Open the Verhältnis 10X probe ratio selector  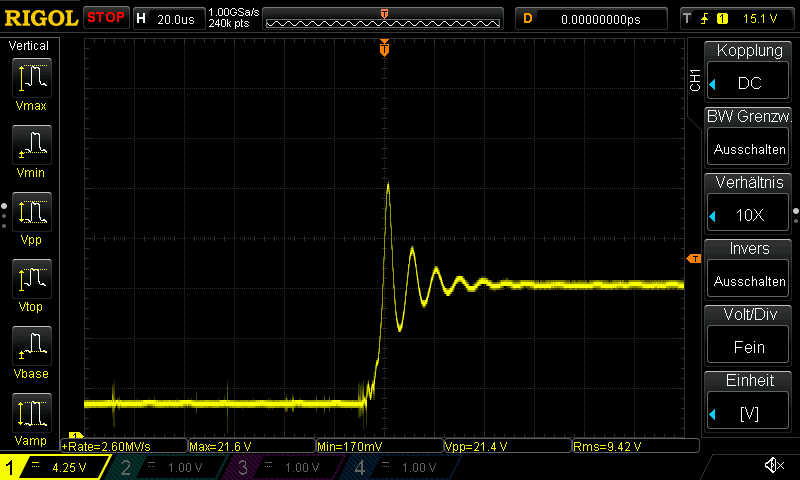point(749,203)
